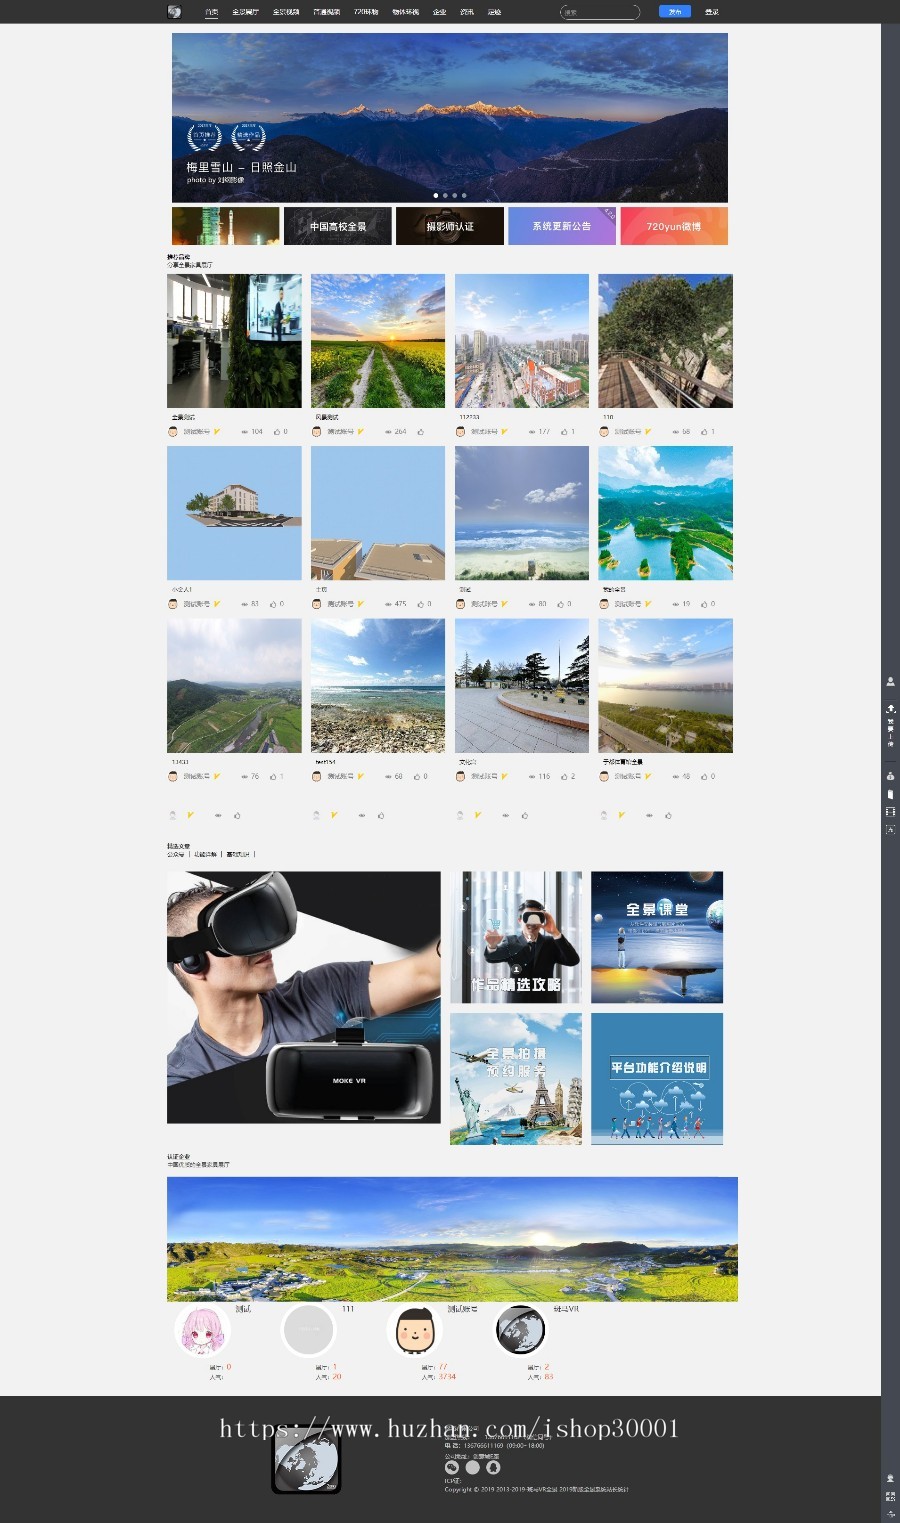The height and width of the screenshot is (1523, 900).
Task: Click the author avatar under the beach panorama
Action: pos(460,604)
